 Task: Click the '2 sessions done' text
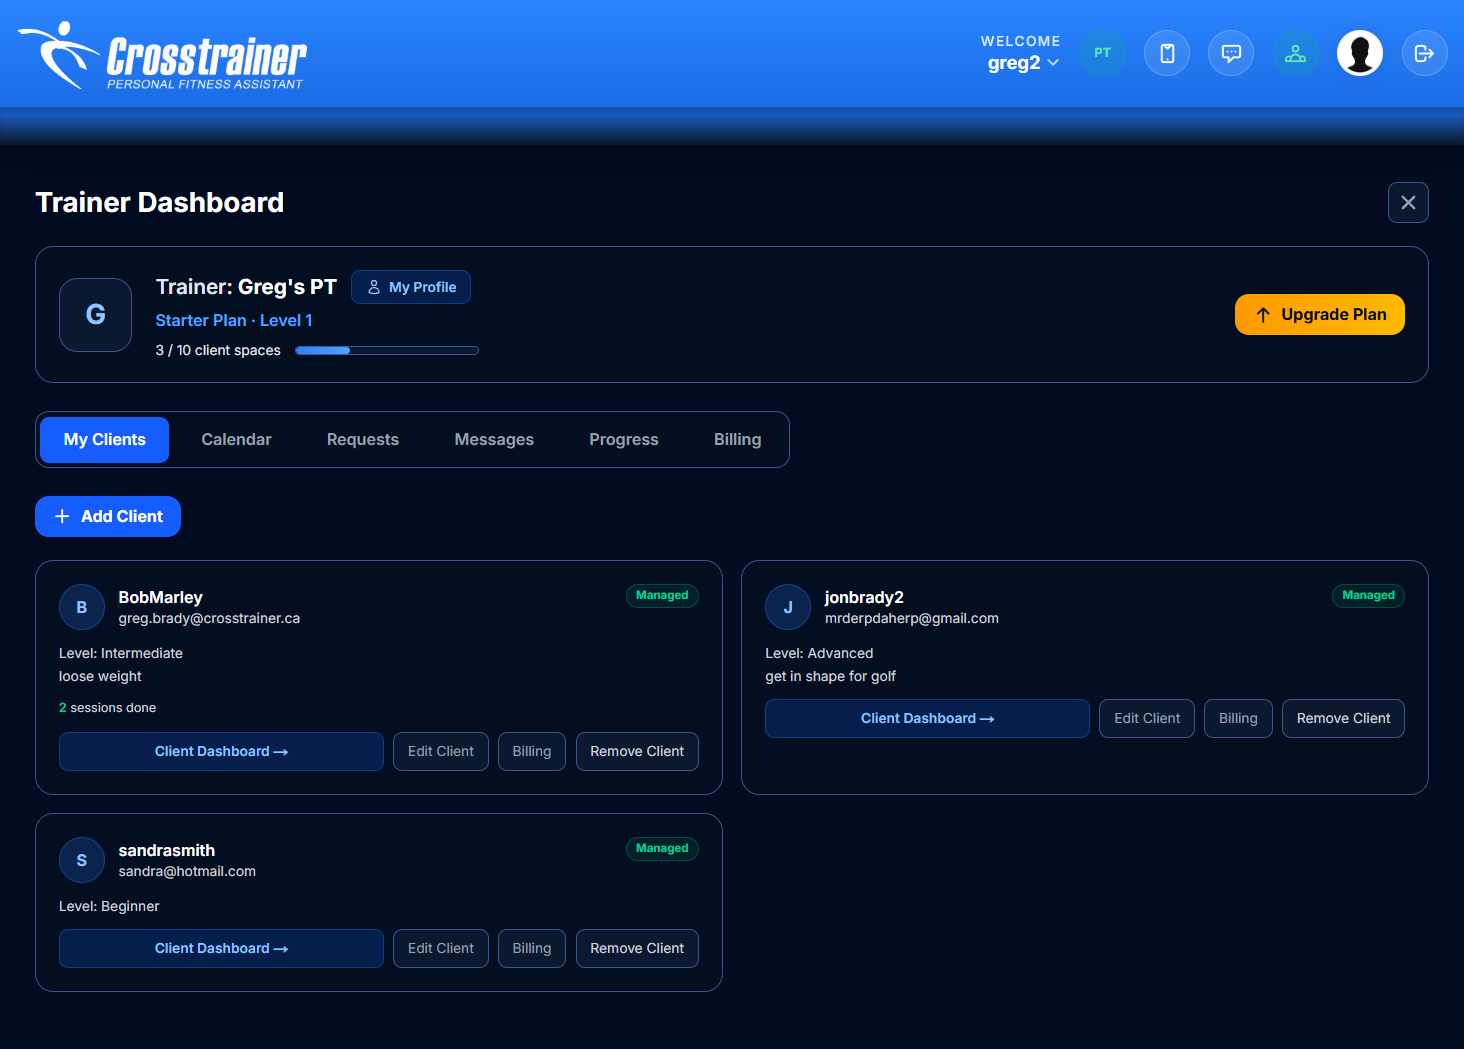tap(107, 708)
